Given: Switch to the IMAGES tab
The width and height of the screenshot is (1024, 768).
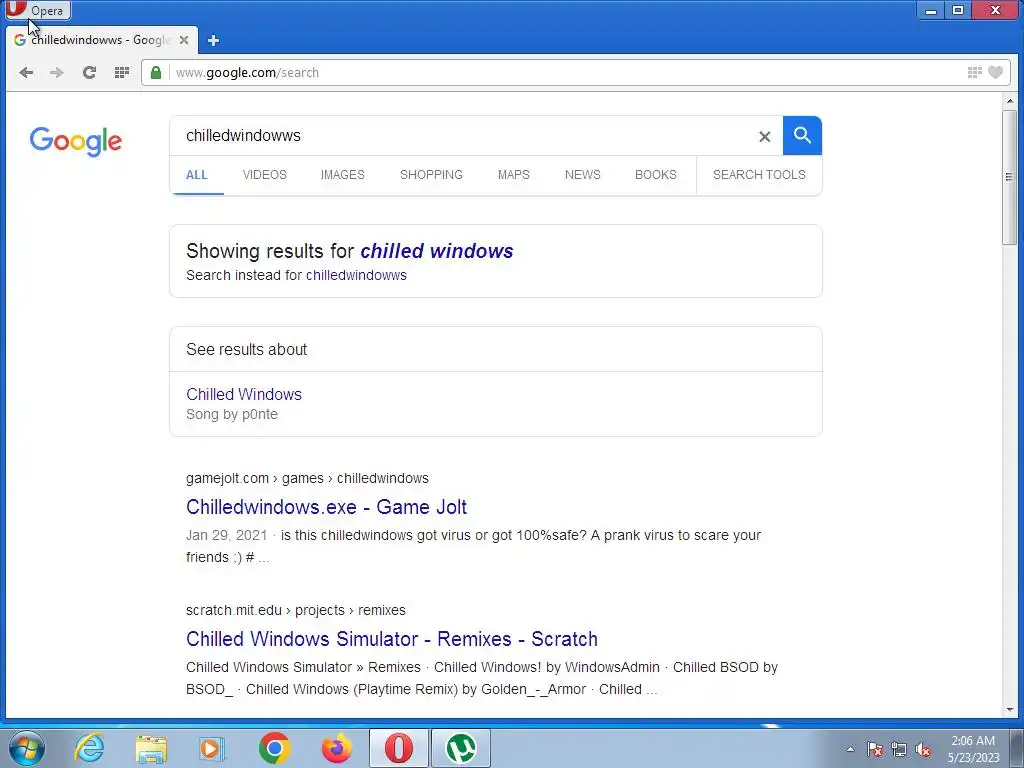Looking at the screenshot, I should coord(342,175).
